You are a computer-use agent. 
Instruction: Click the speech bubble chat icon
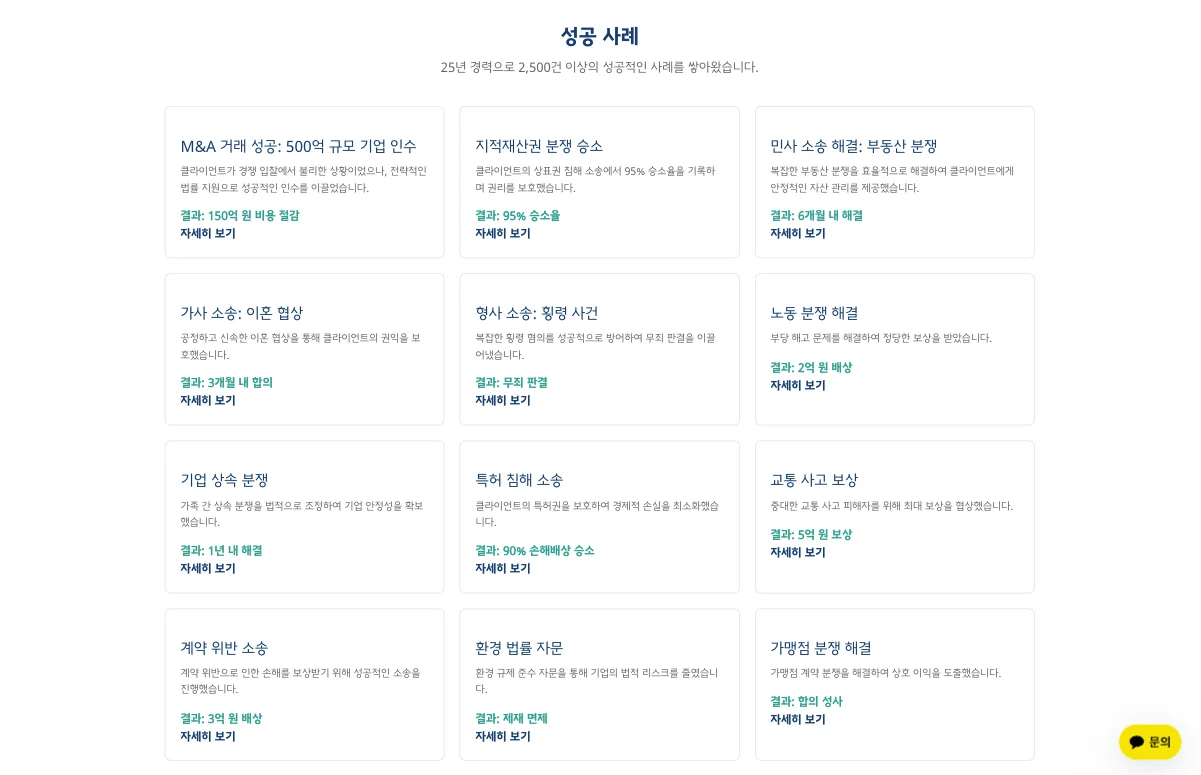[1138, 741]
